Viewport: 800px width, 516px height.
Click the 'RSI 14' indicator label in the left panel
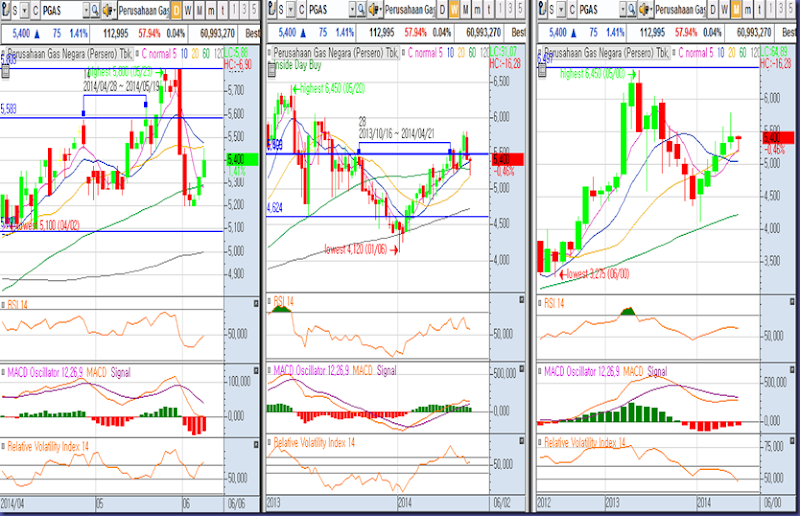17,305
